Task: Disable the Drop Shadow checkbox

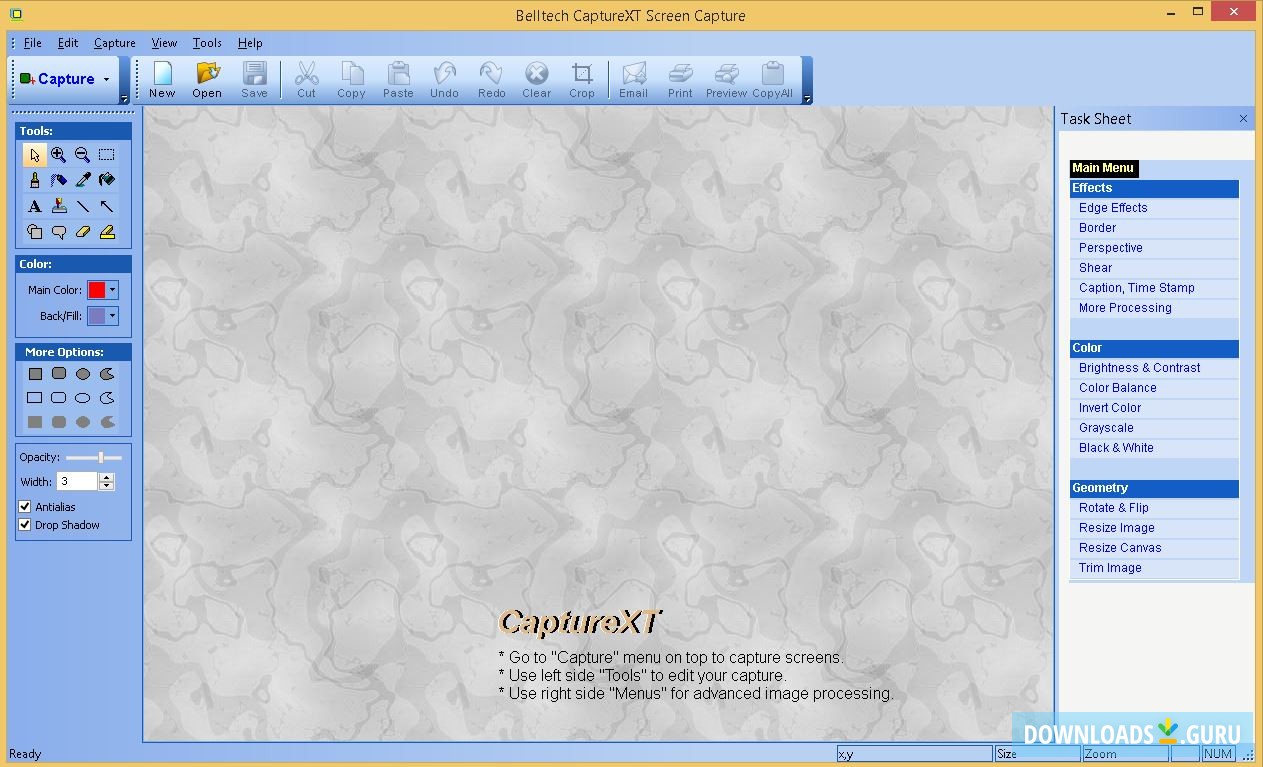Action: pos(25,525)
